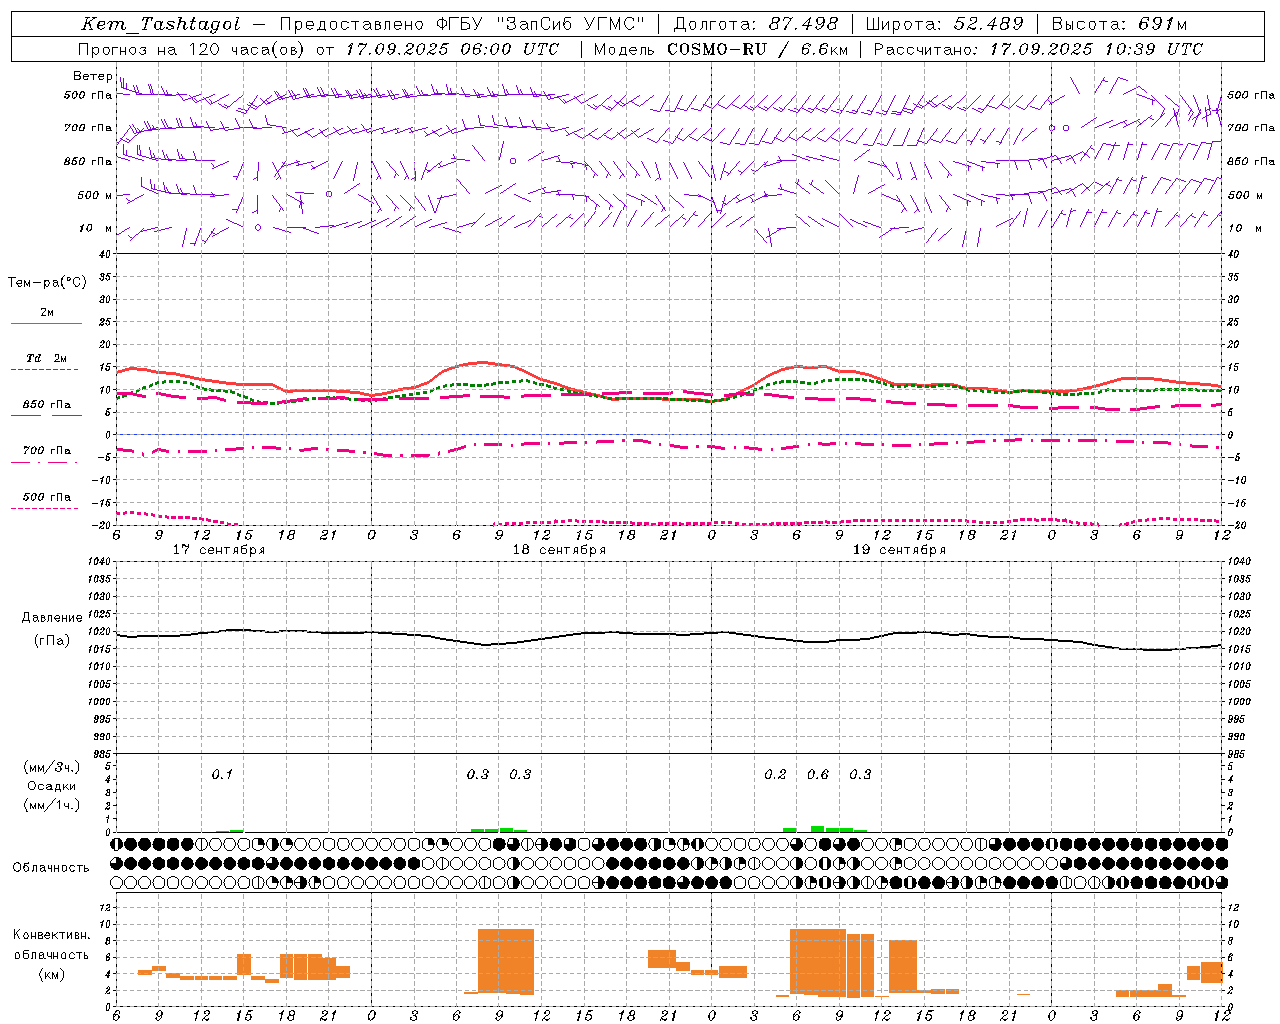
Task: Click the "Td 2м" dew point legend entry
Action: [46, 358]
